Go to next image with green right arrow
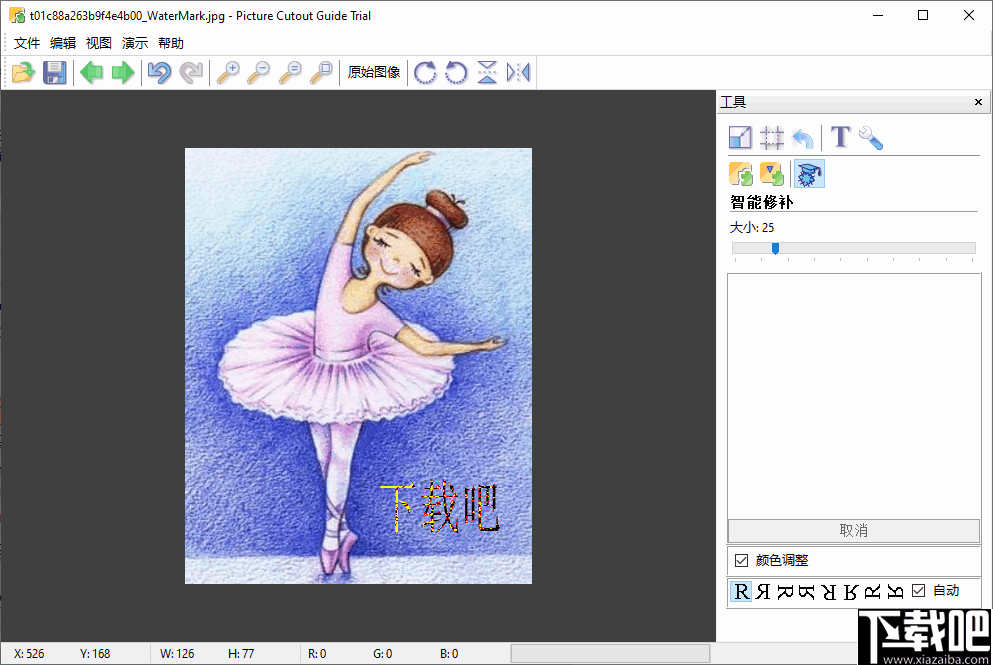 click(x=123, y=72)
